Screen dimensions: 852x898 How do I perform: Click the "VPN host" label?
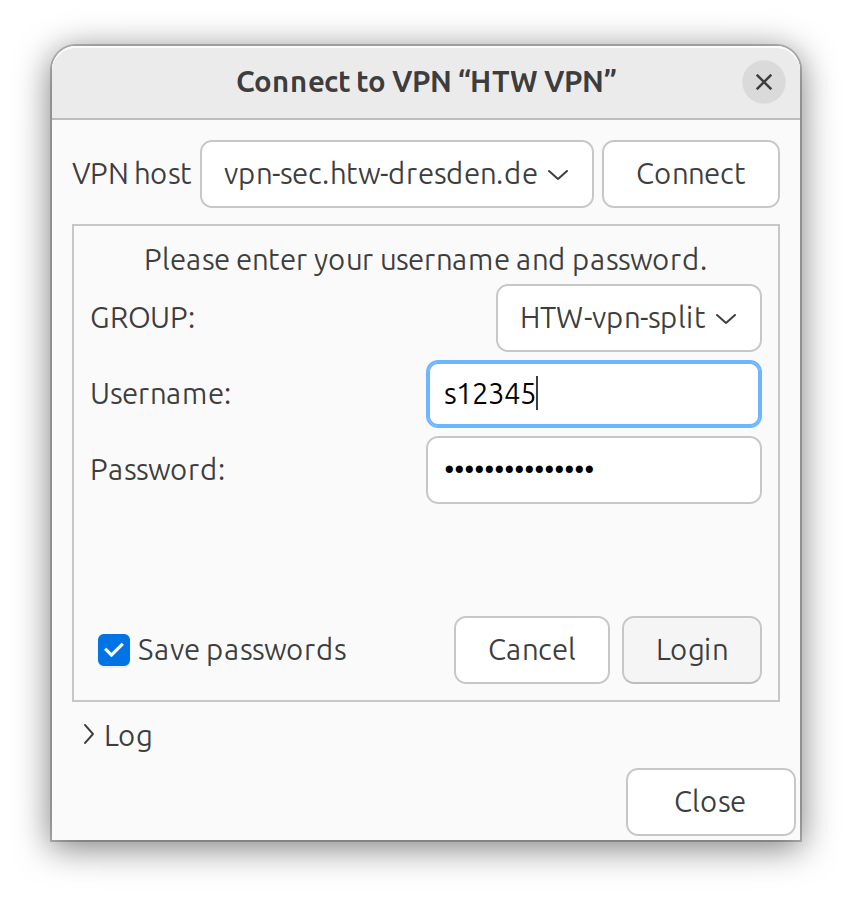coord(131,174)
